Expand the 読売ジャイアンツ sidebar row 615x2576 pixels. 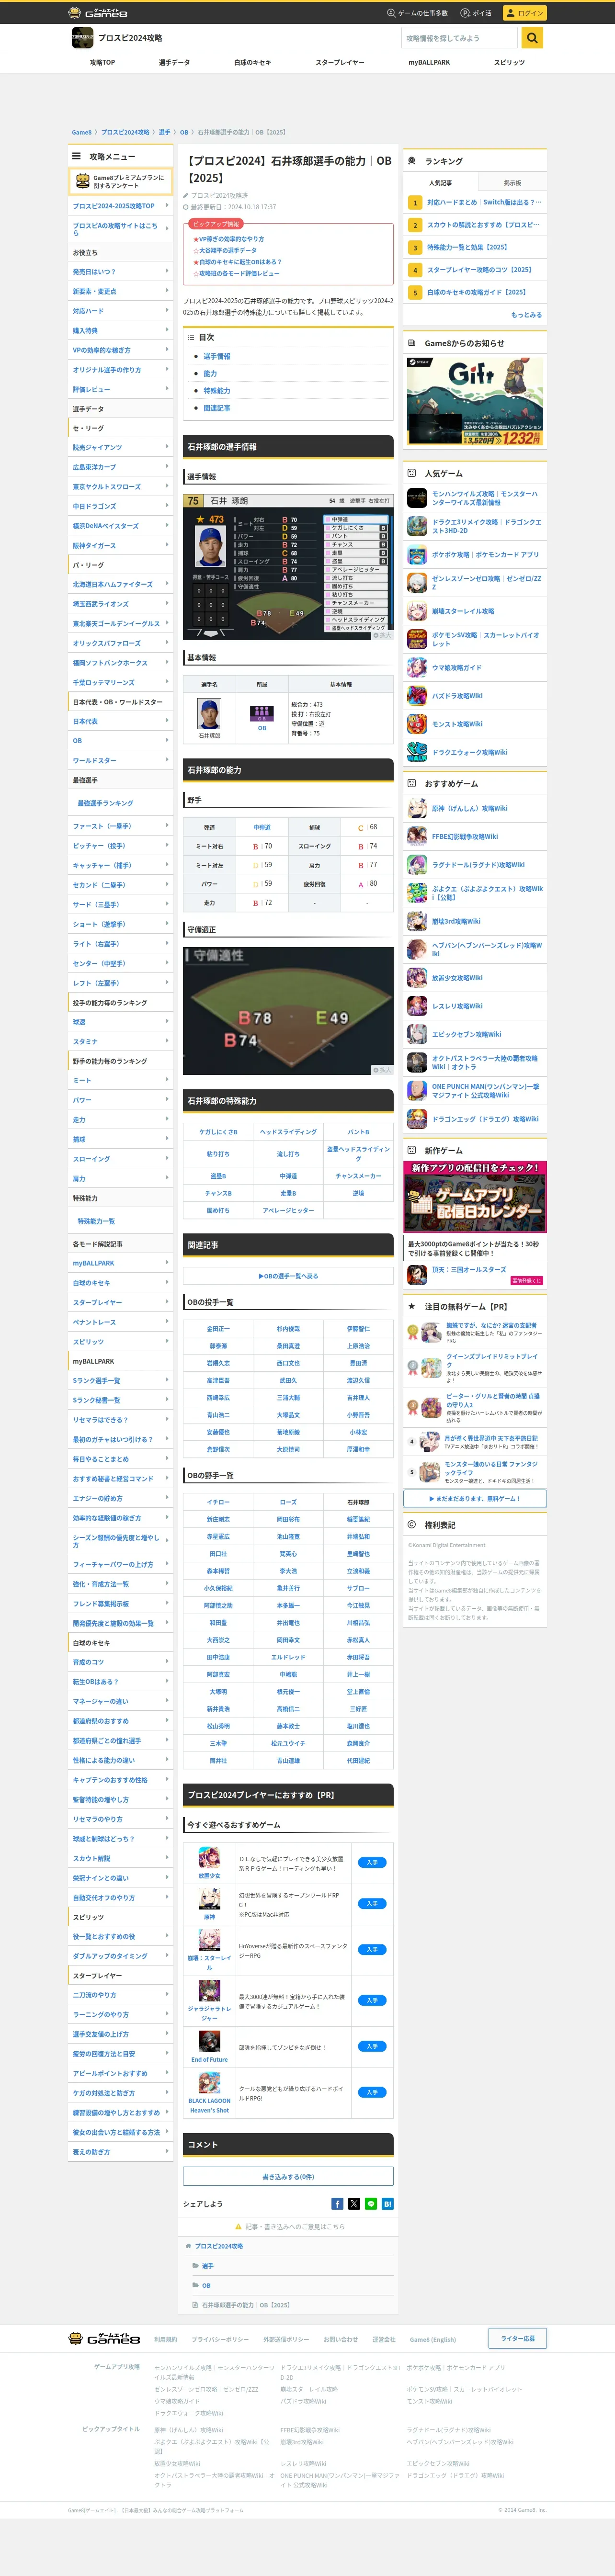pos(121,447)
